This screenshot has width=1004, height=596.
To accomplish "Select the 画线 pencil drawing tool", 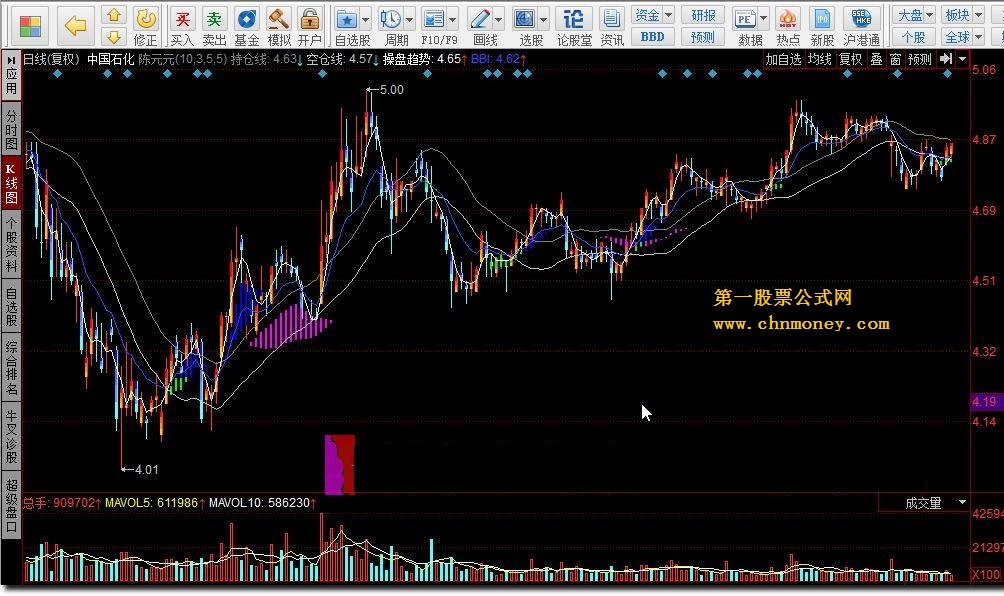I will [x=479, y=19].
